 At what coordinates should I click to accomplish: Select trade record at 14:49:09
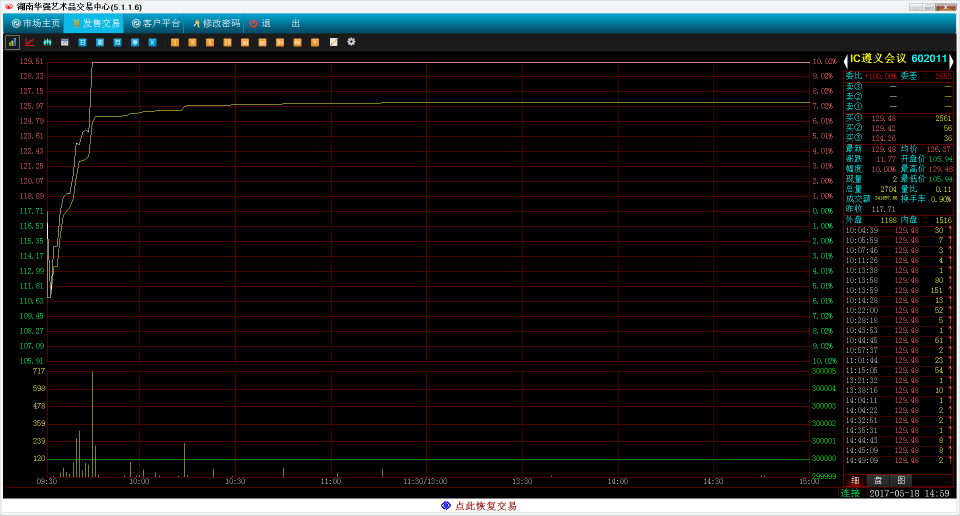click(899, 460)
